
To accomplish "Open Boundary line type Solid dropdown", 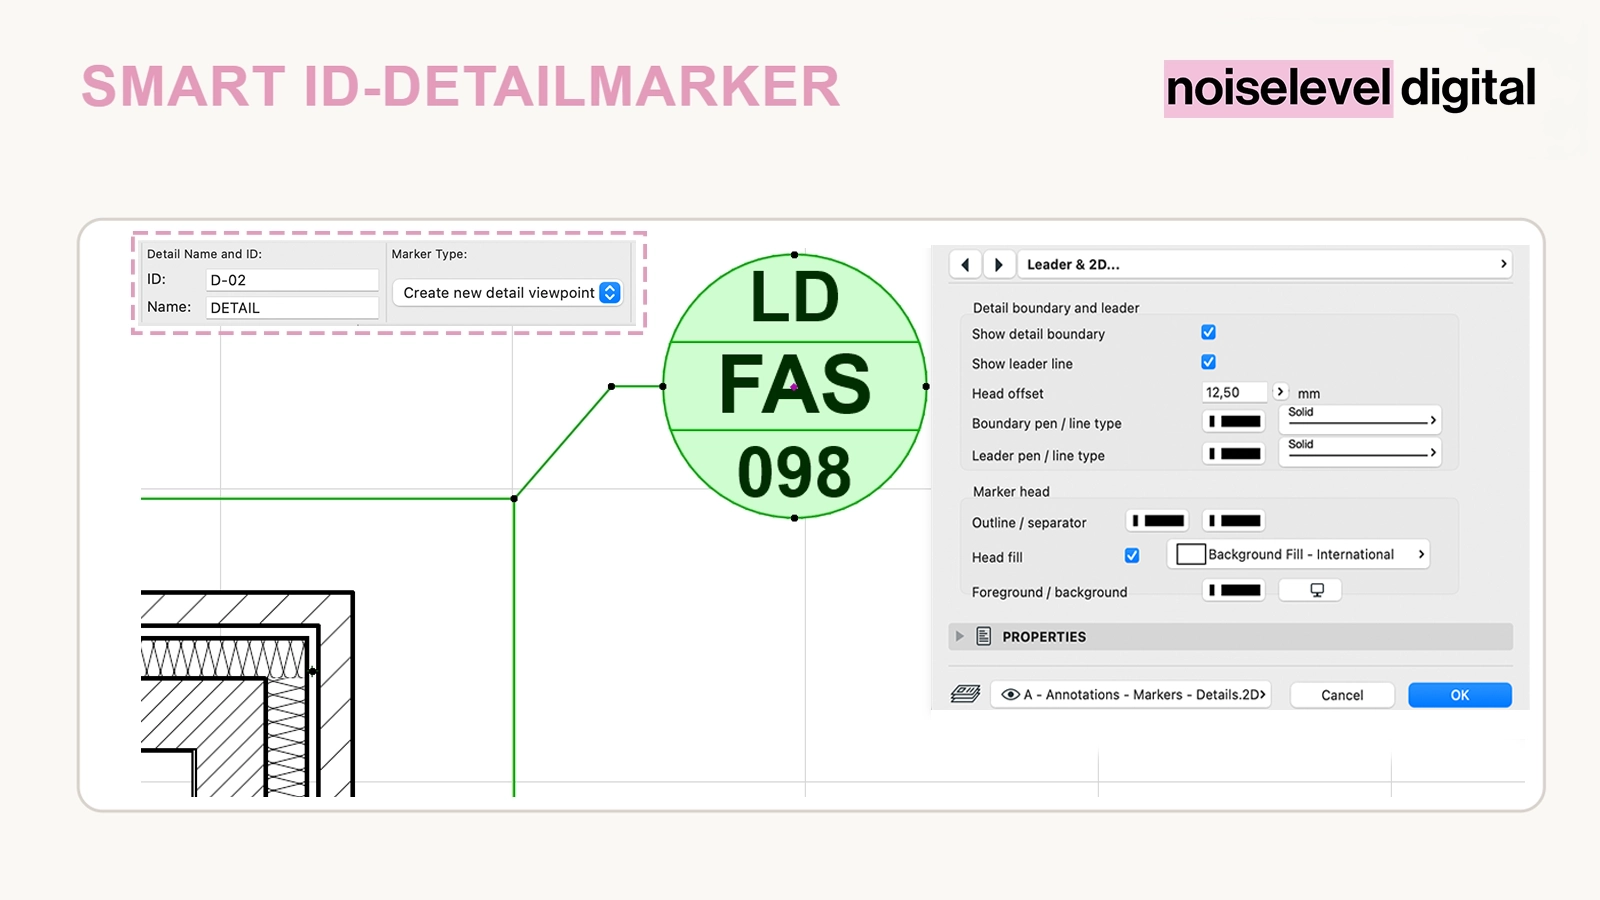I will coord(1360,420).
